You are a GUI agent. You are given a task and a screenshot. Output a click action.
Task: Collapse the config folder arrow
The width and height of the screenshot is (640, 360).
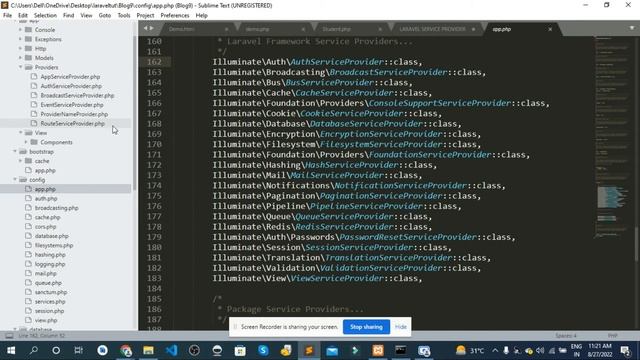coord(15,180)
